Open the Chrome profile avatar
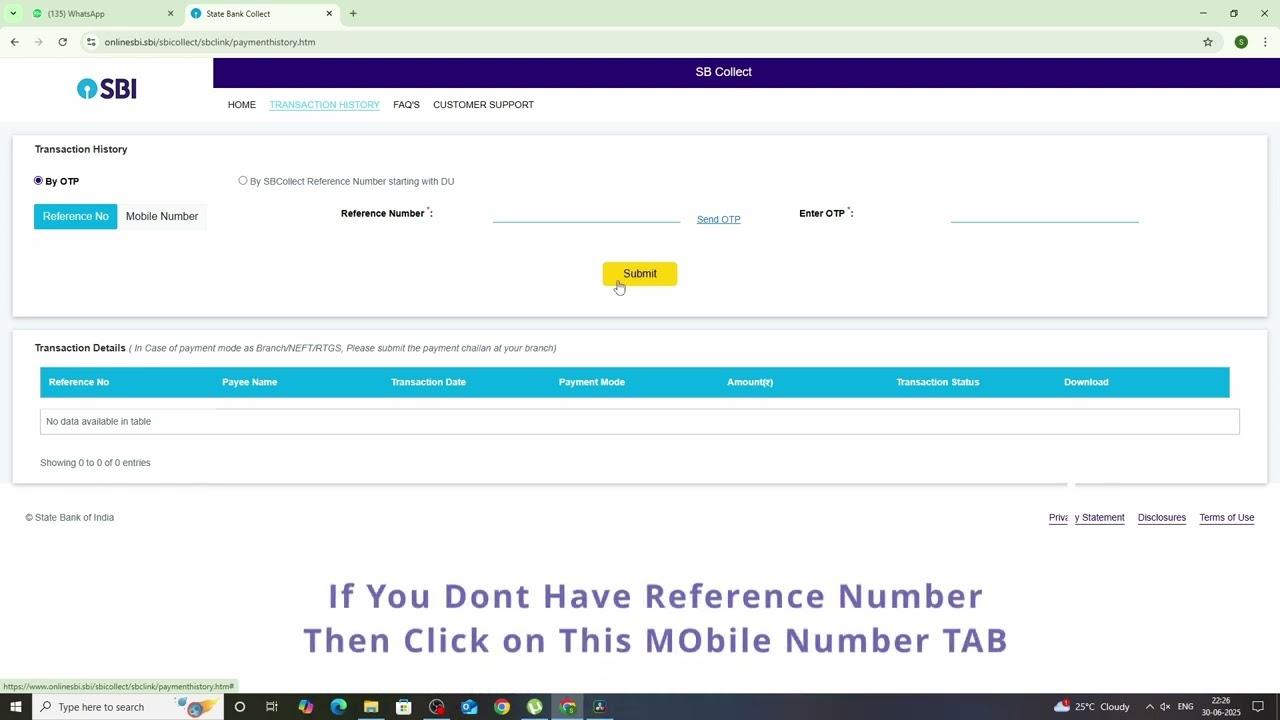The width and height of the screenshot is (1280, 720). [x=1241, y=42]
